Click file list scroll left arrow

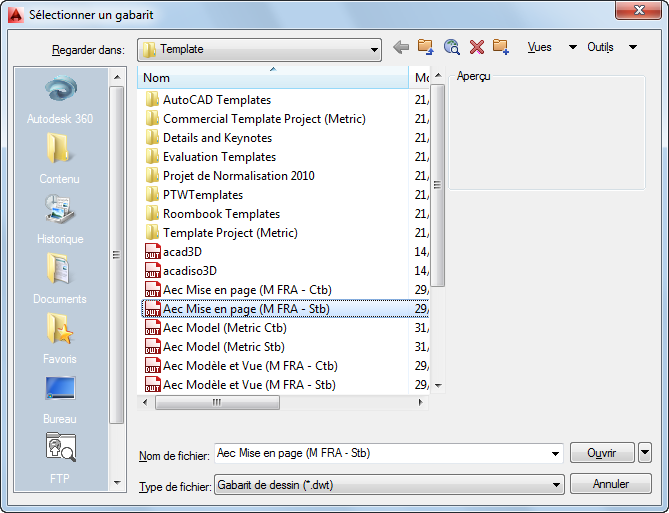(x=145, y=402)
